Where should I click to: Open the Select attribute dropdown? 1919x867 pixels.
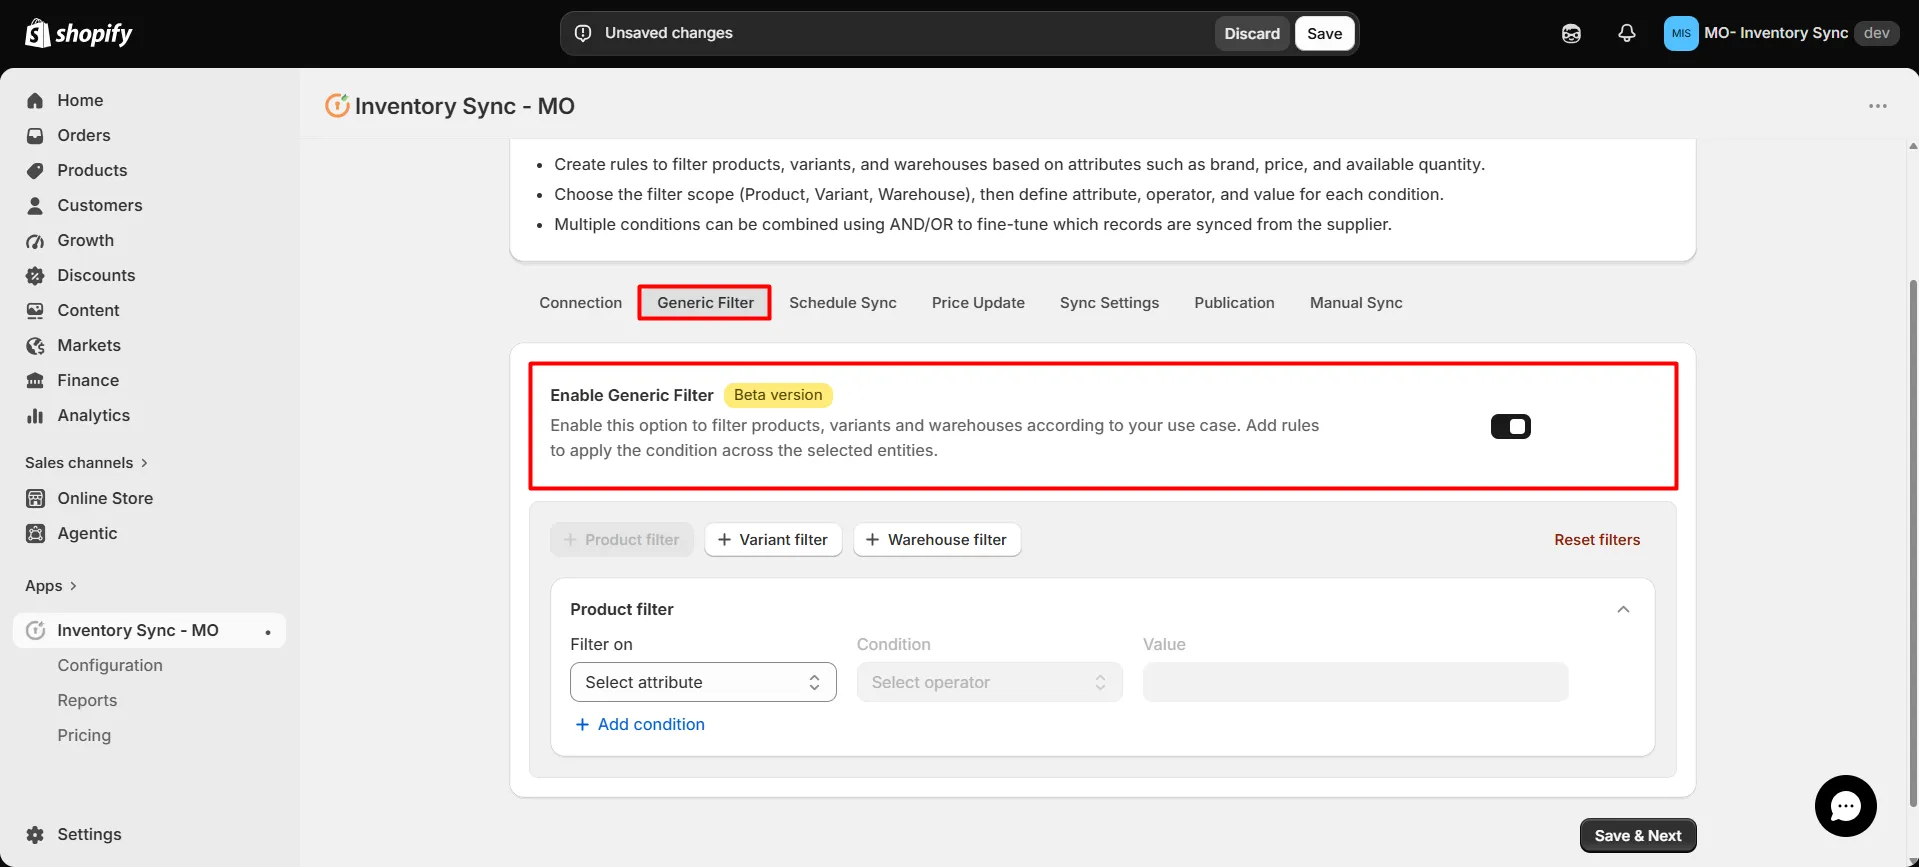click(703, 682)
